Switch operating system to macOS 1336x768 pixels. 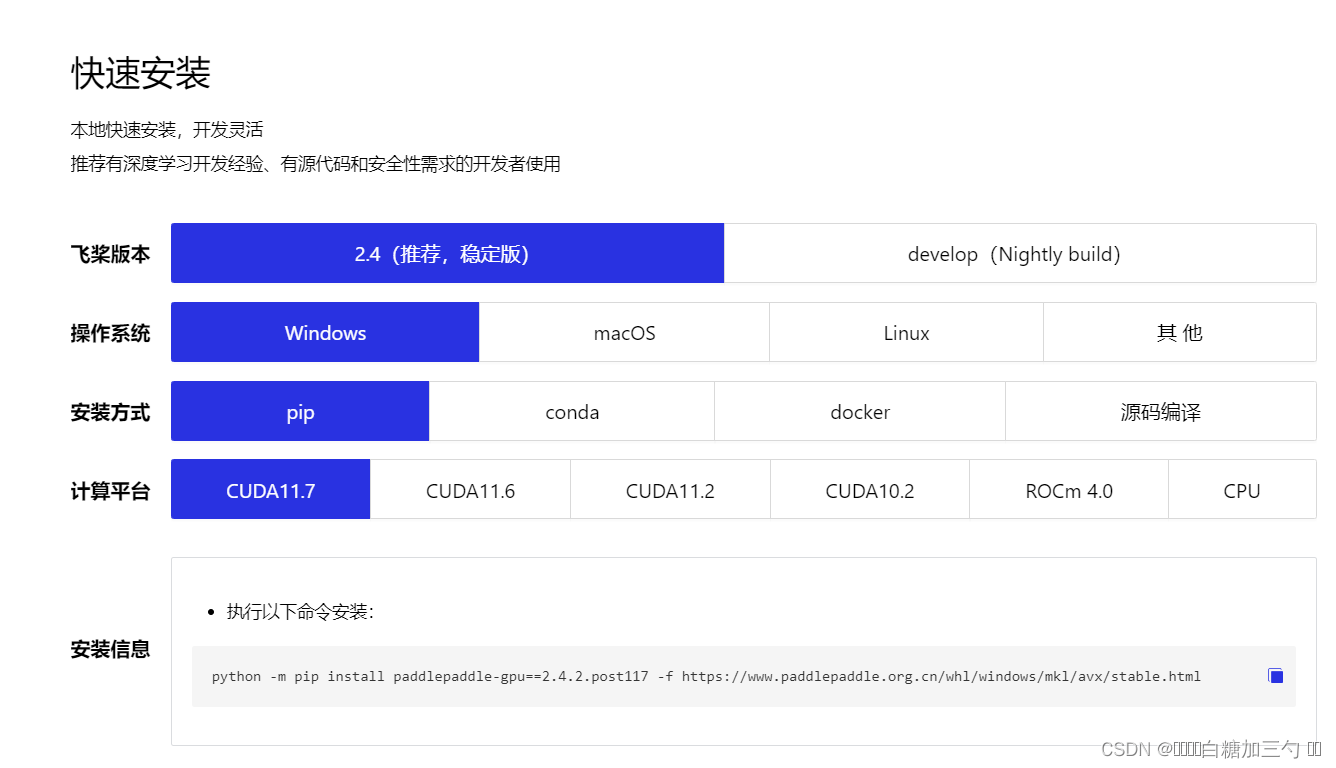tap(624, 332)
